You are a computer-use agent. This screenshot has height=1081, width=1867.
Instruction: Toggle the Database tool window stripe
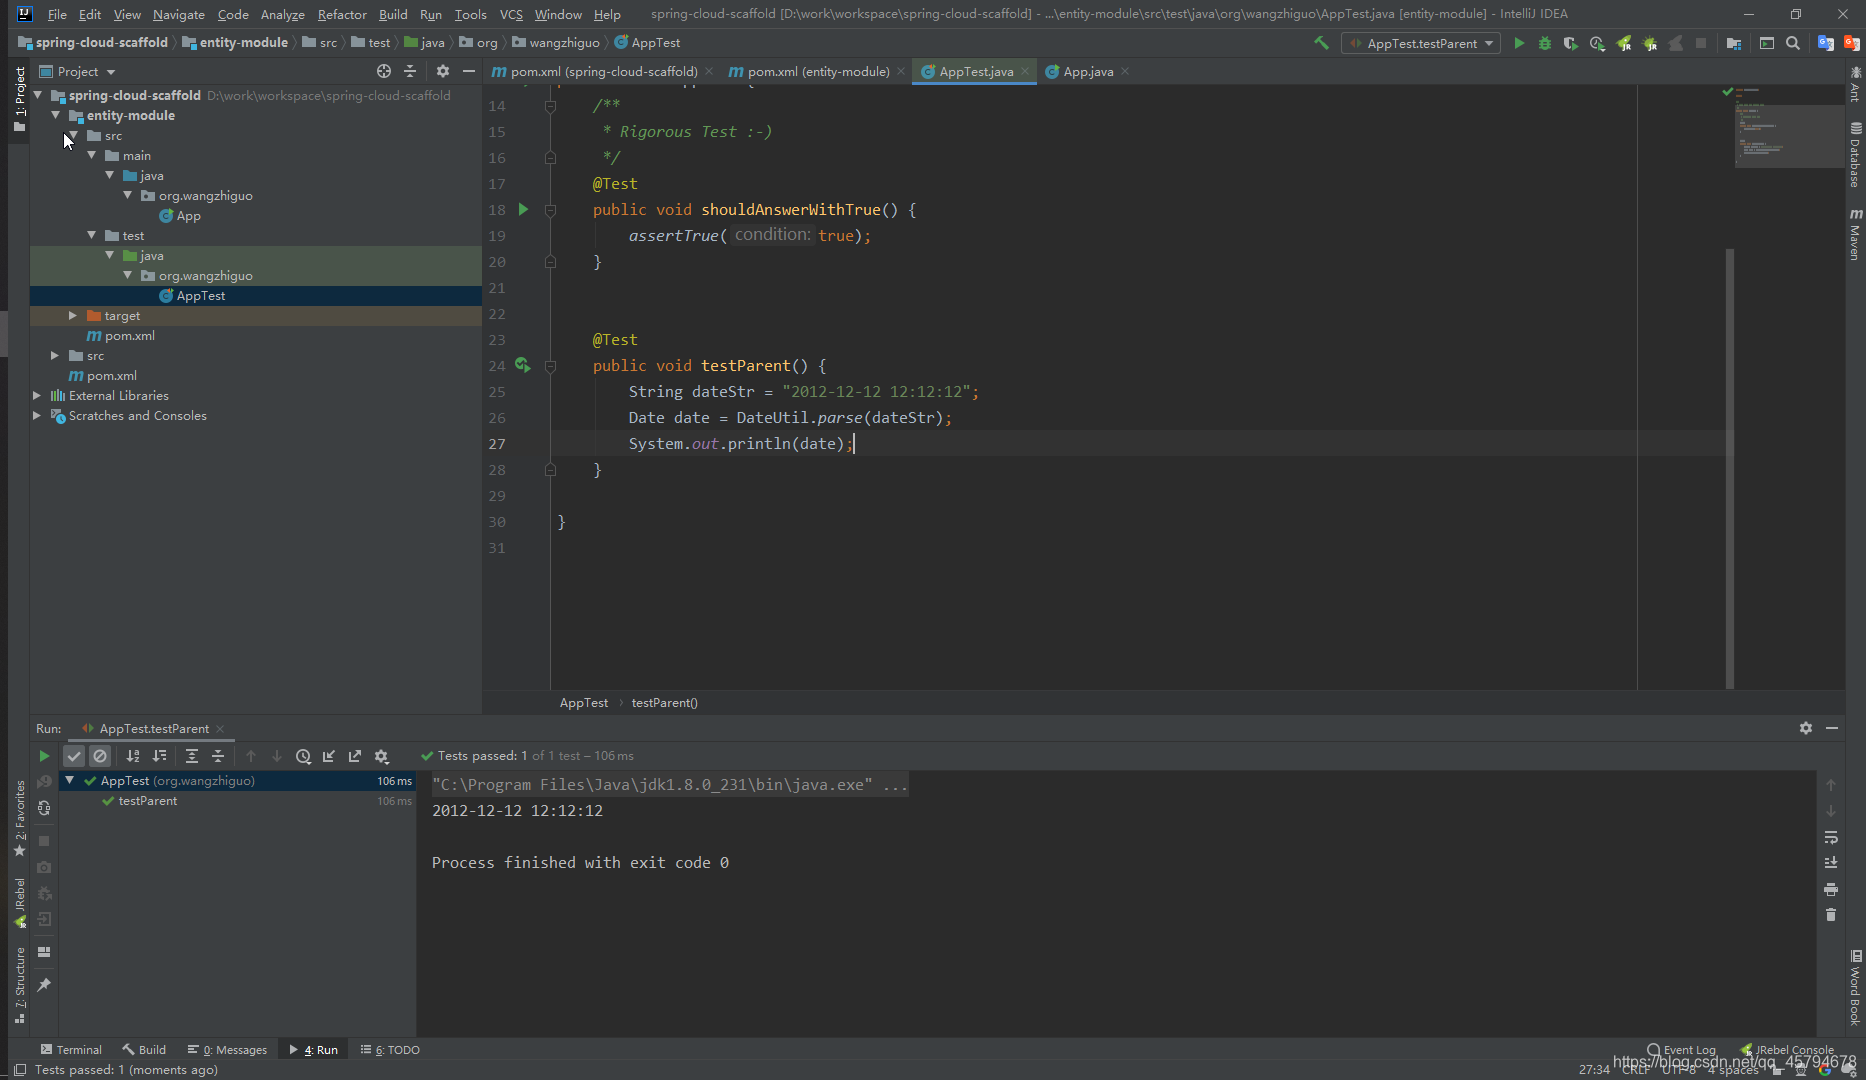coord(1855,155)
